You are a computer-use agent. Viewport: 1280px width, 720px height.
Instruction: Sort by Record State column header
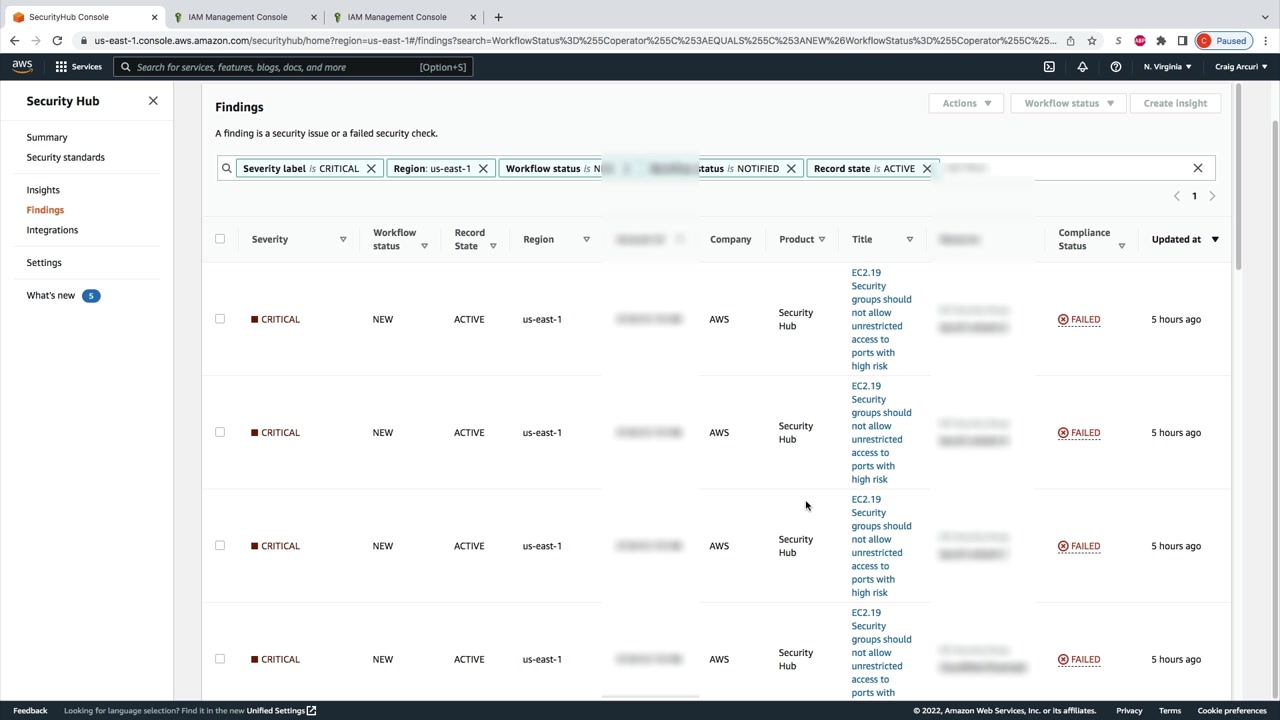(493, 246)
